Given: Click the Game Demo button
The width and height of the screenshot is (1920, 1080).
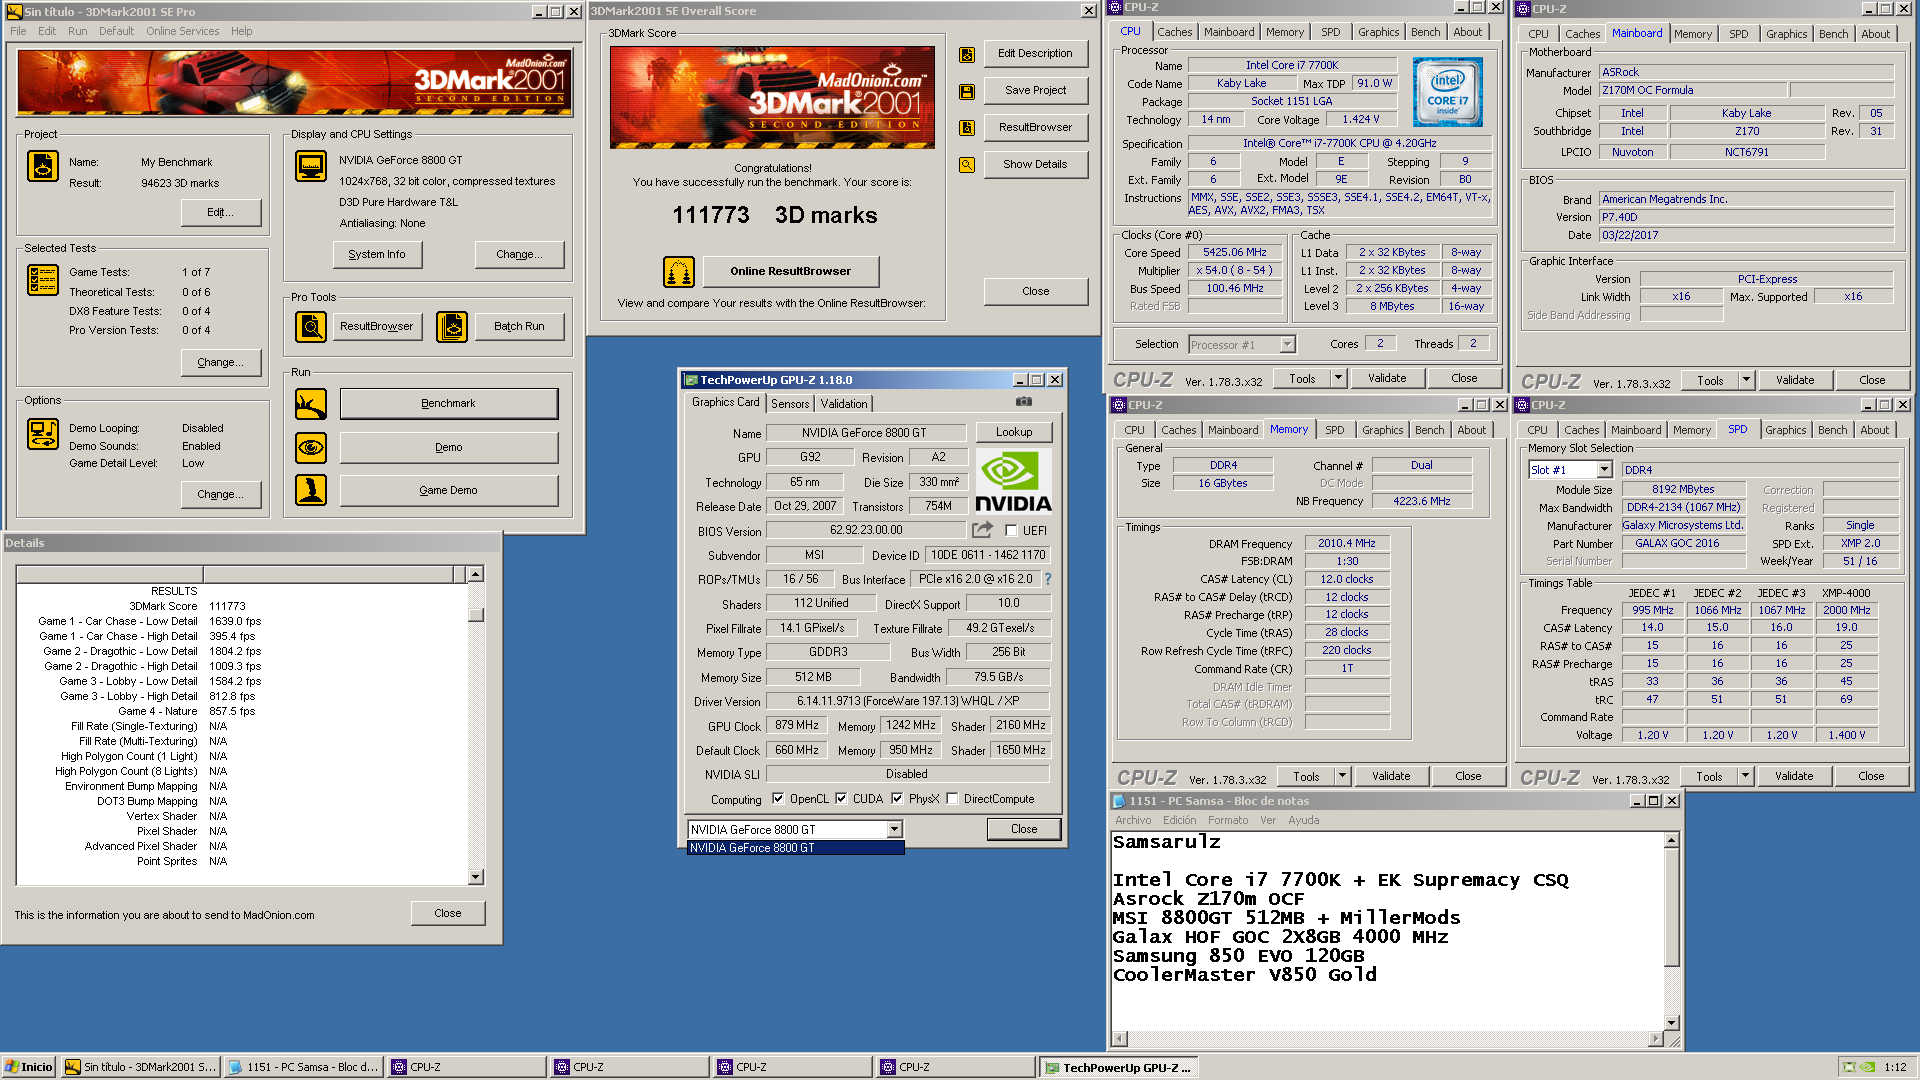Looking at the screenshot, I should coord(448,490).
